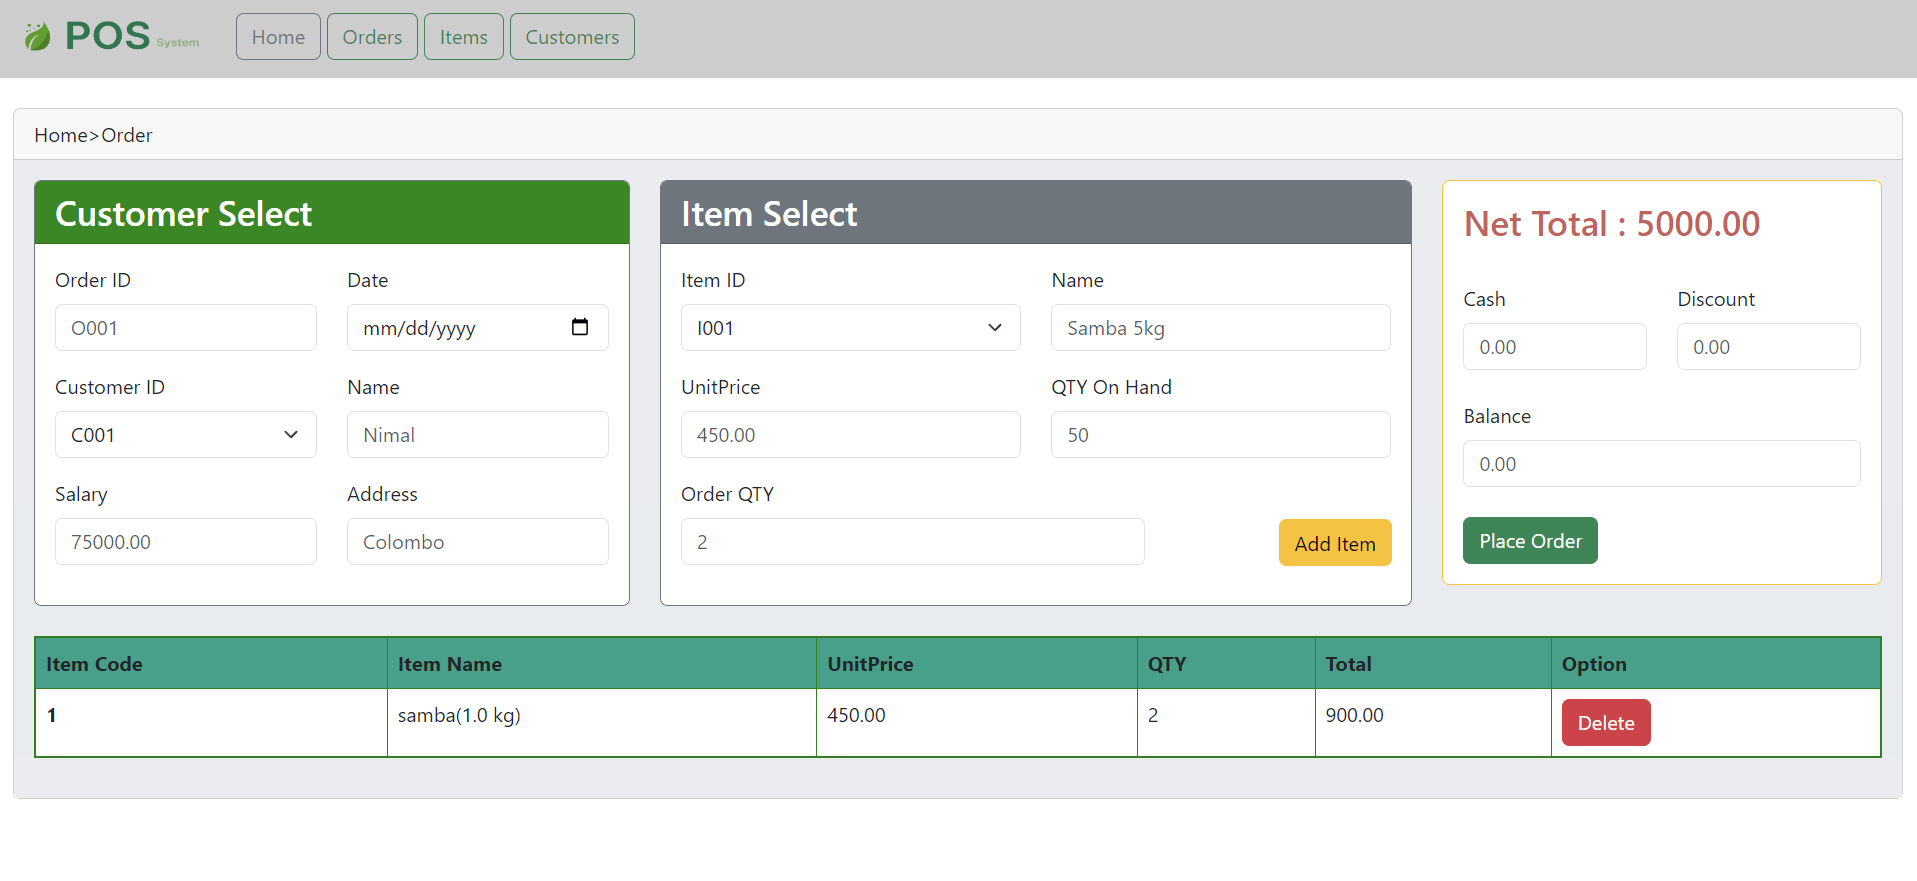Click the Add Item button
Image resolution: width=1917 pixels, height=881 pixels.
(x=1335, y=543)
